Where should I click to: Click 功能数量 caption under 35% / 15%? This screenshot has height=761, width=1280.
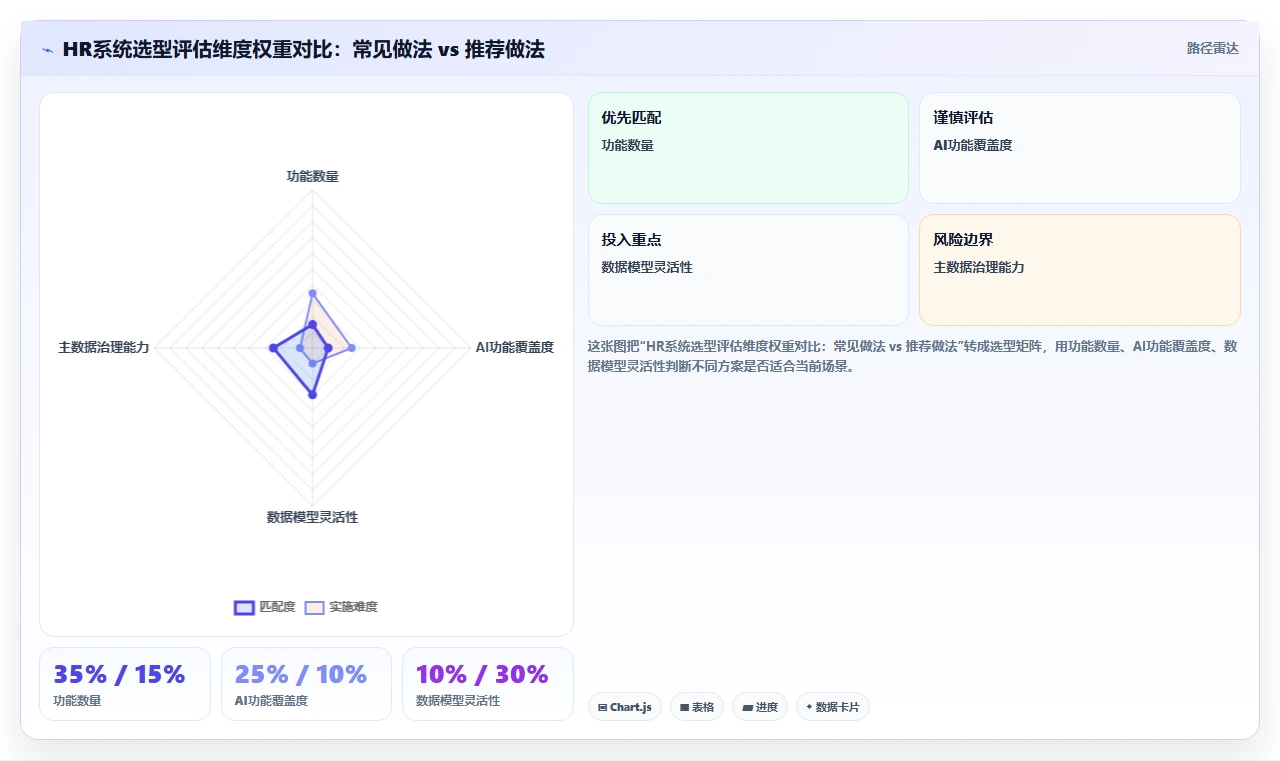coord(77,701)
